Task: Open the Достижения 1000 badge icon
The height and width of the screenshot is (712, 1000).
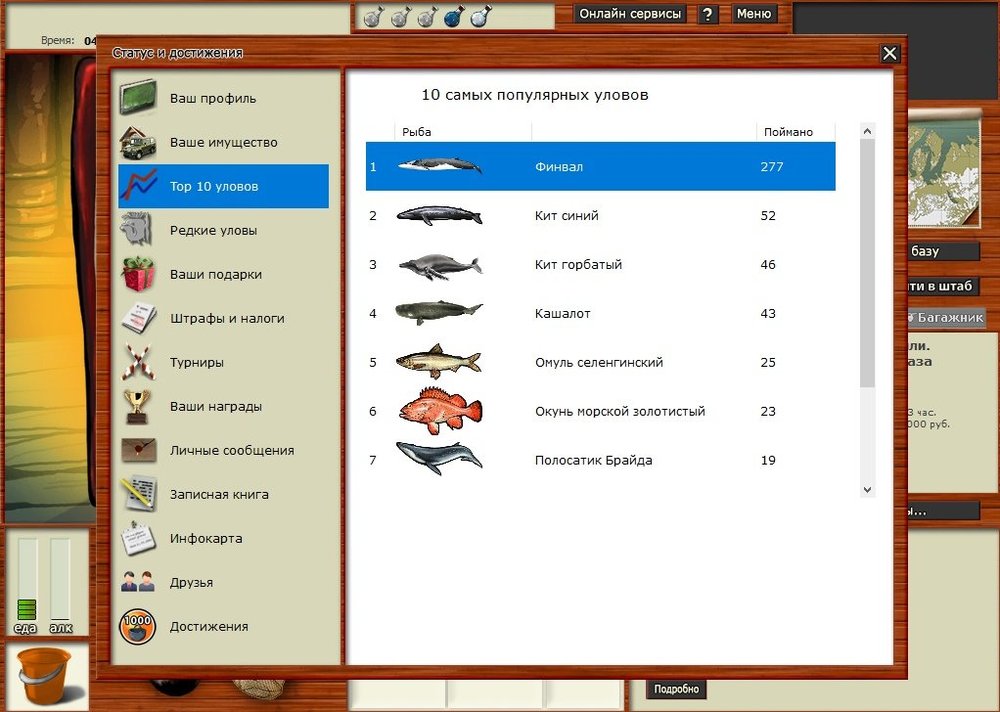Action: (138, 626)
